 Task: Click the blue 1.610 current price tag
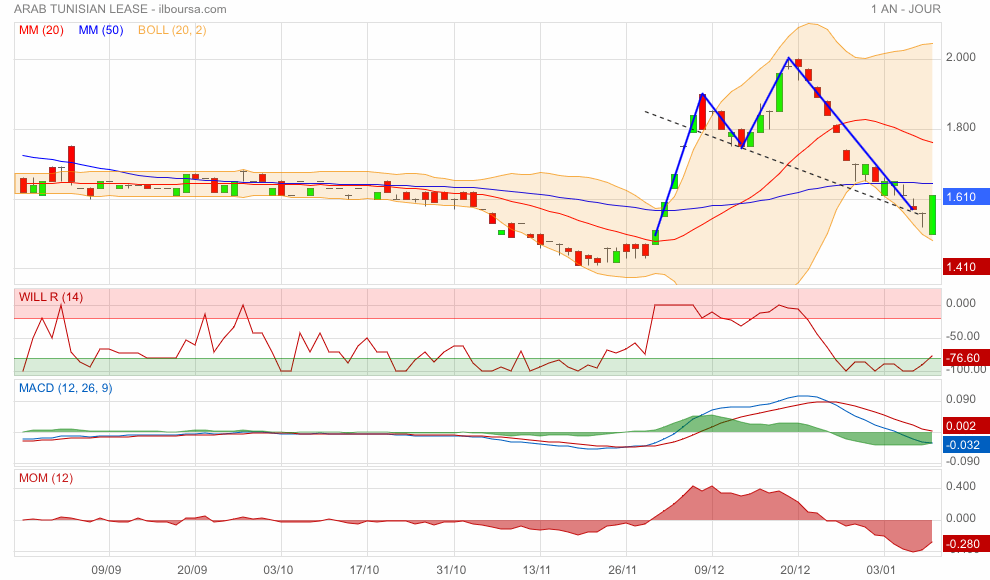[965, 197]
